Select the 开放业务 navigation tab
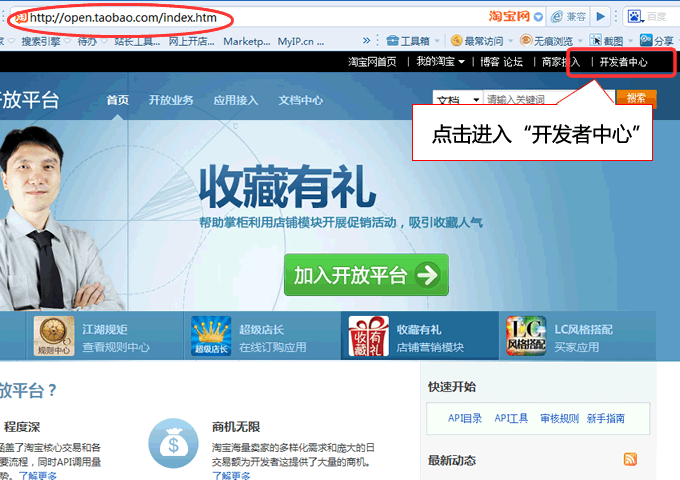This screenshot has width=680, height=480. 171,100
